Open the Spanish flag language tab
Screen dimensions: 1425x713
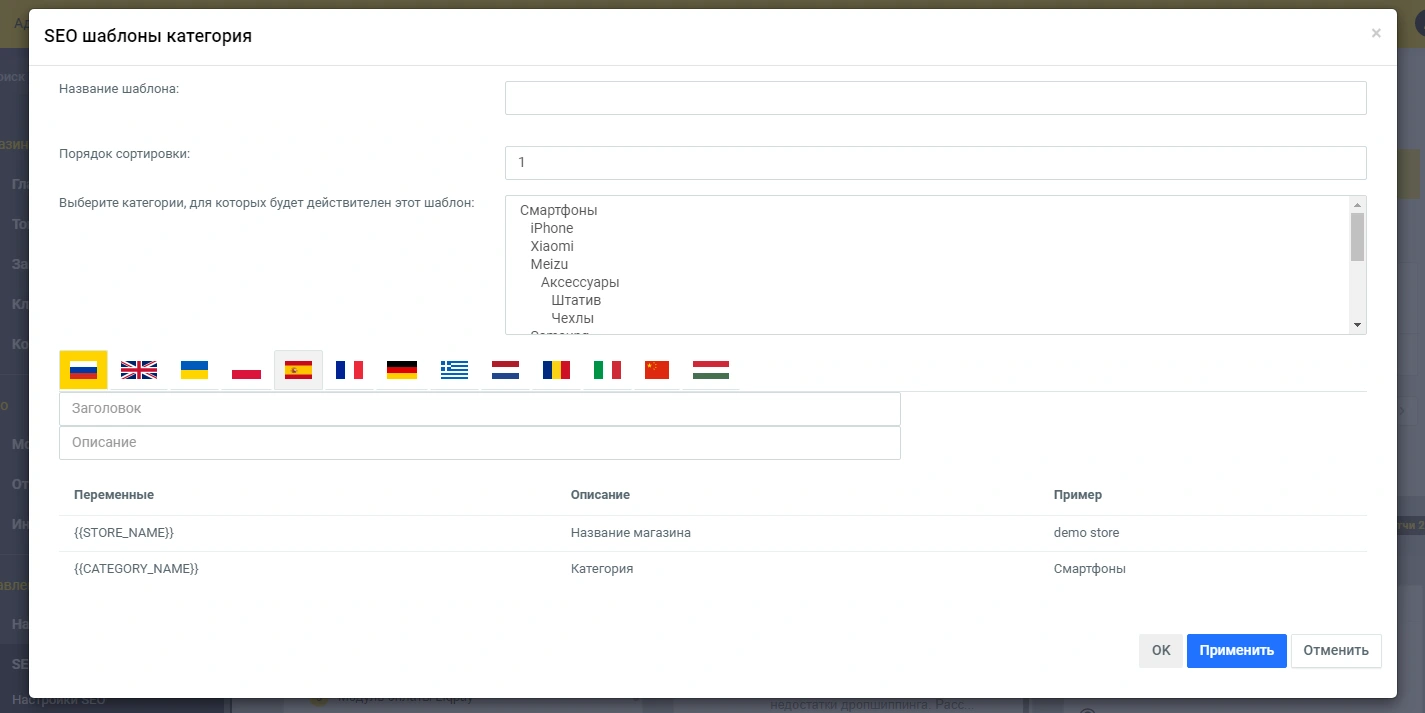coord(298,370)
